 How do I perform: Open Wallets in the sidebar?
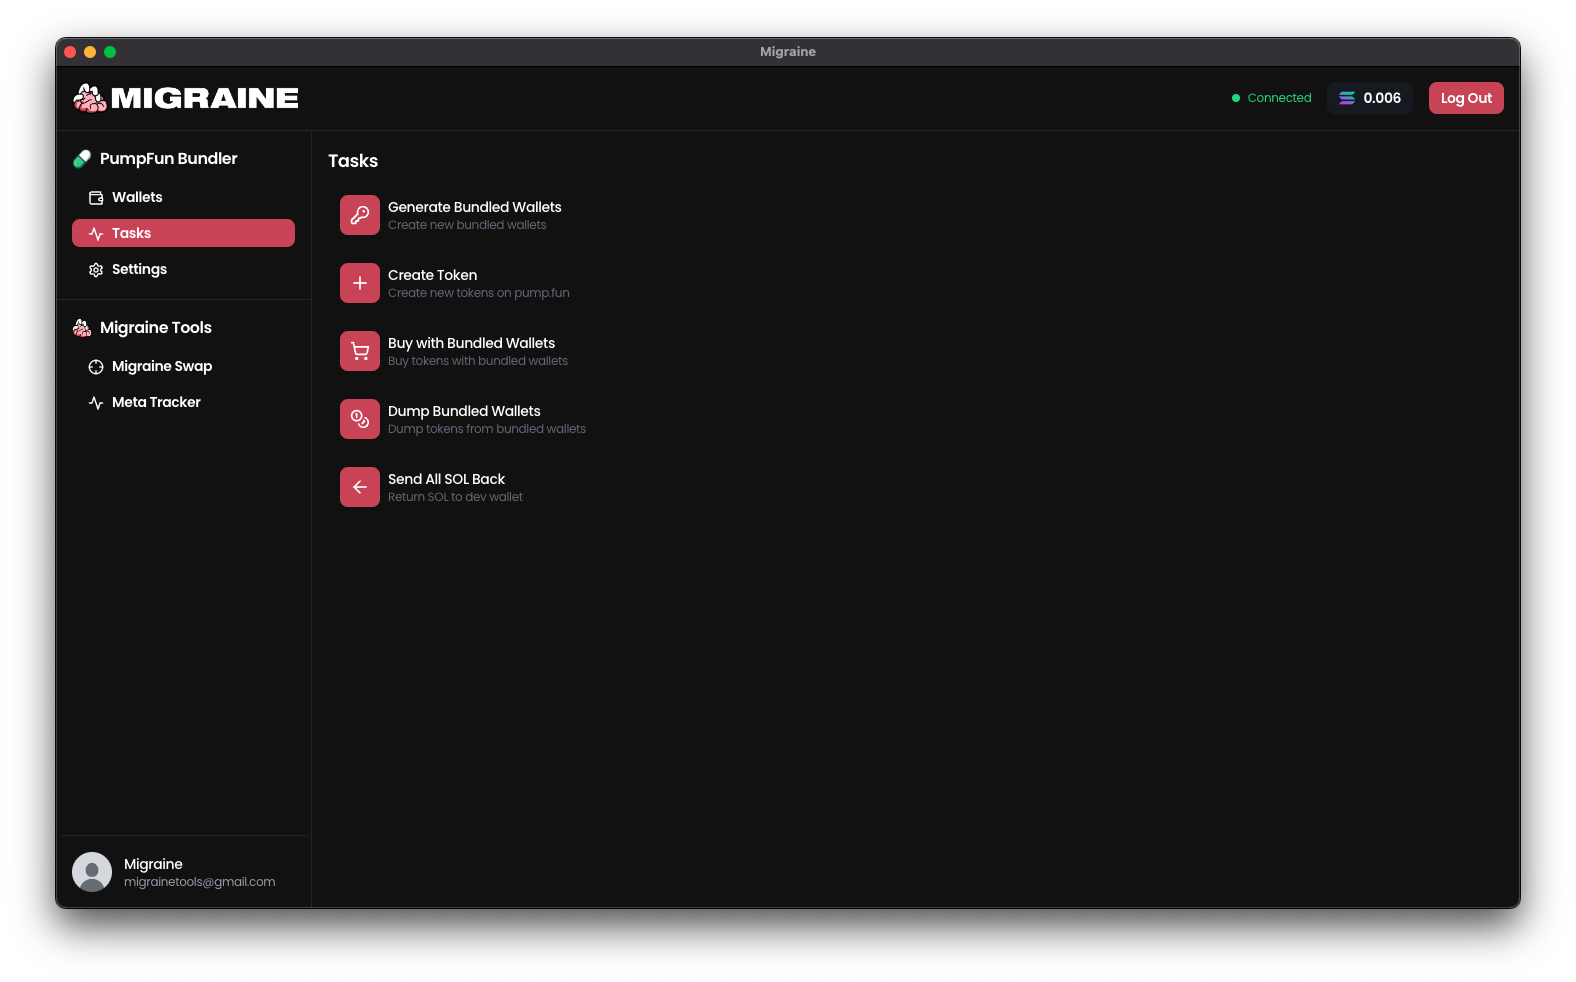click(137, 197)
